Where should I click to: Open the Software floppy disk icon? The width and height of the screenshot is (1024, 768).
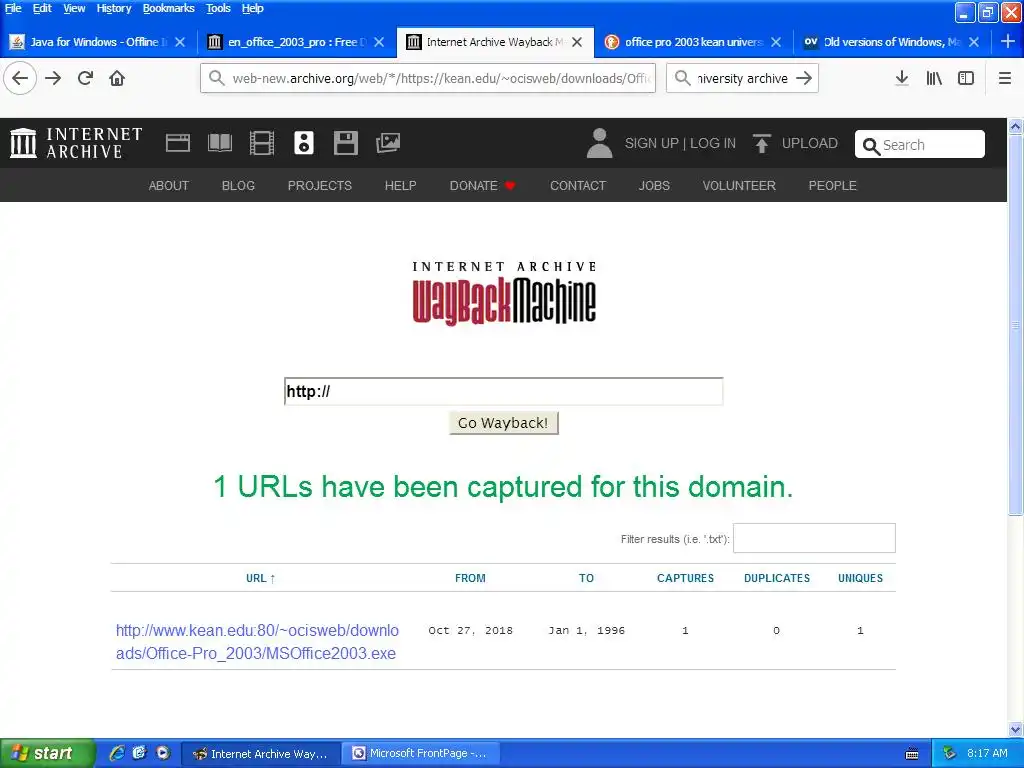point(345,143)
